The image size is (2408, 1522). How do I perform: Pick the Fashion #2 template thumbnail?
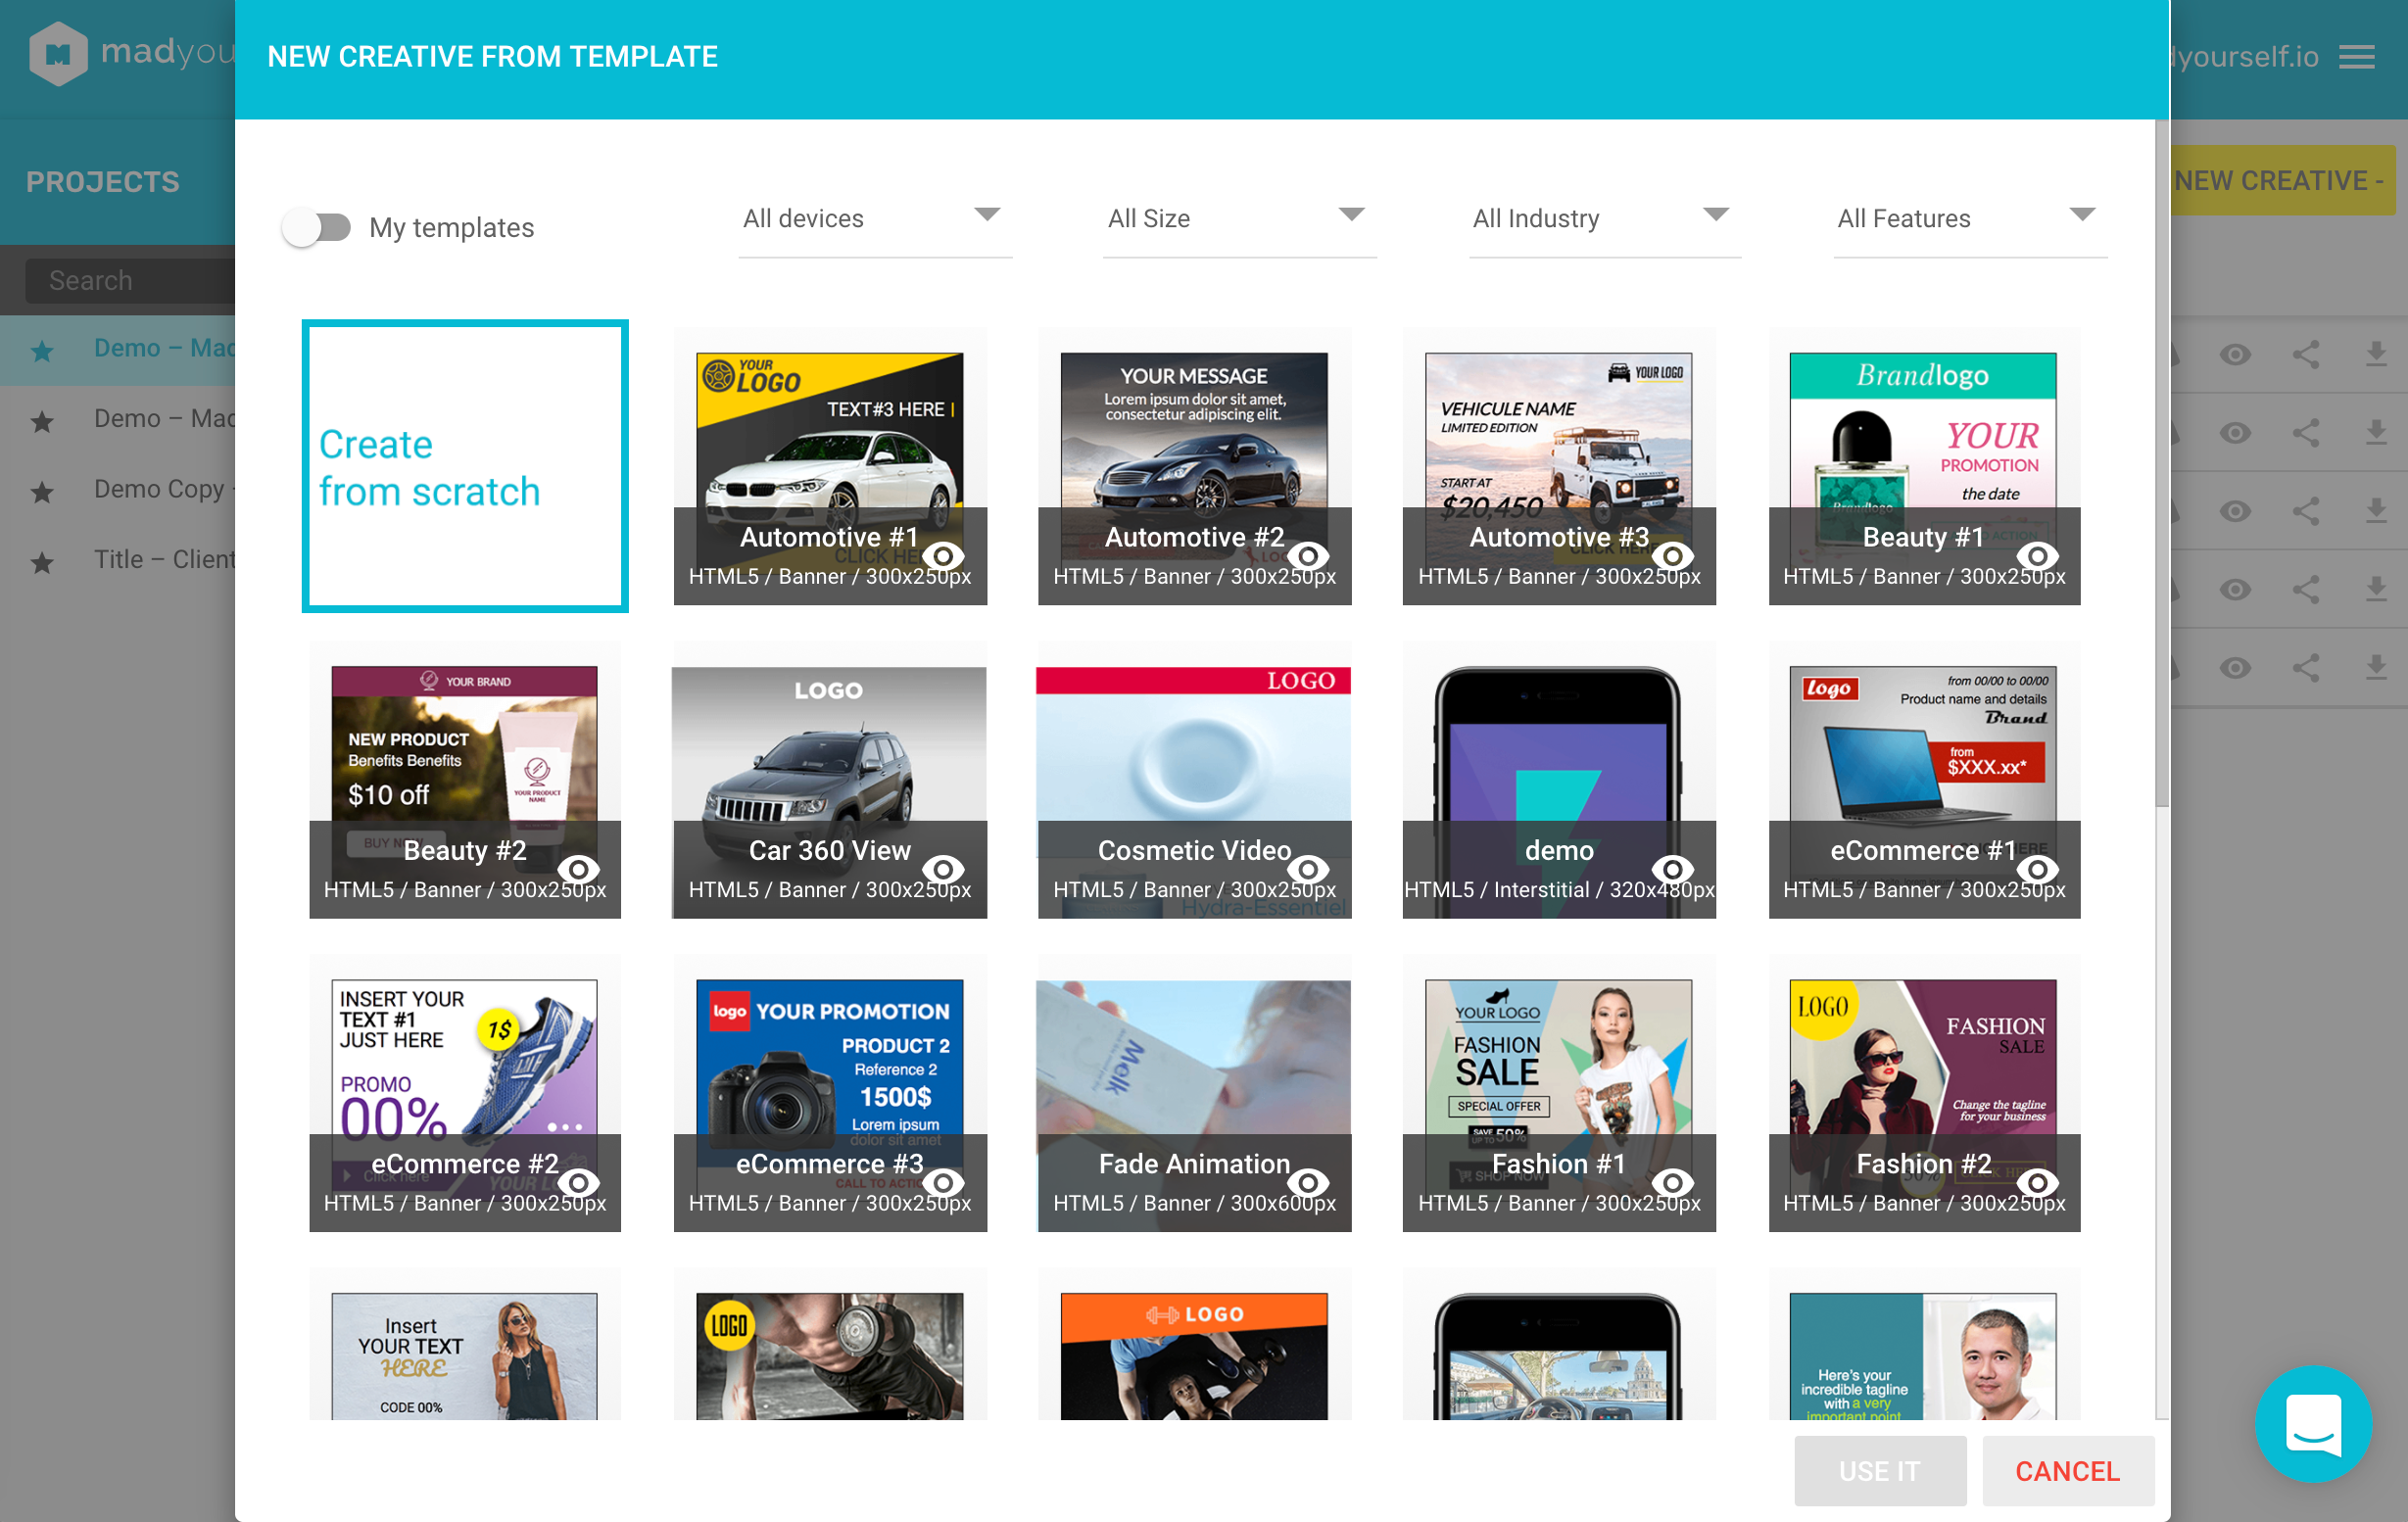(1924, 1093)
